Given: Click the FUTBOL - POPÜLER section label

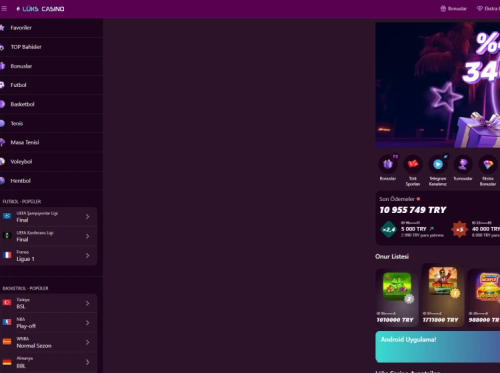Looking at the screenshot, I should tap(22, 202).
